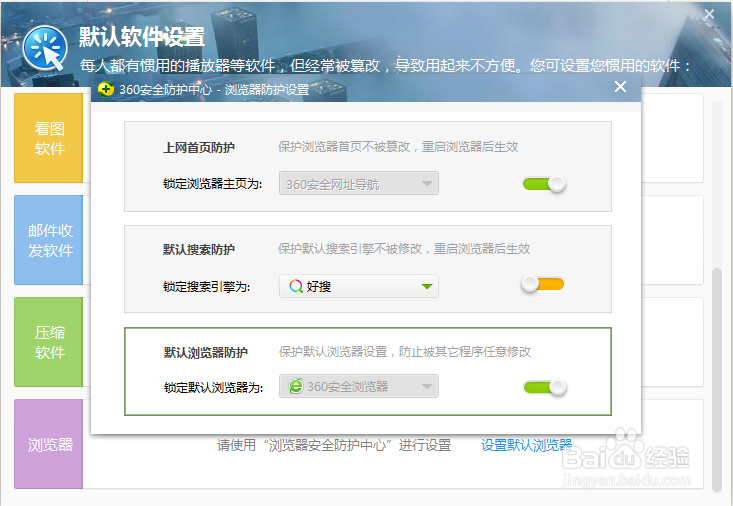
Task: Click the 360 safe browser 'e' icon
Action: pos(296,386)
